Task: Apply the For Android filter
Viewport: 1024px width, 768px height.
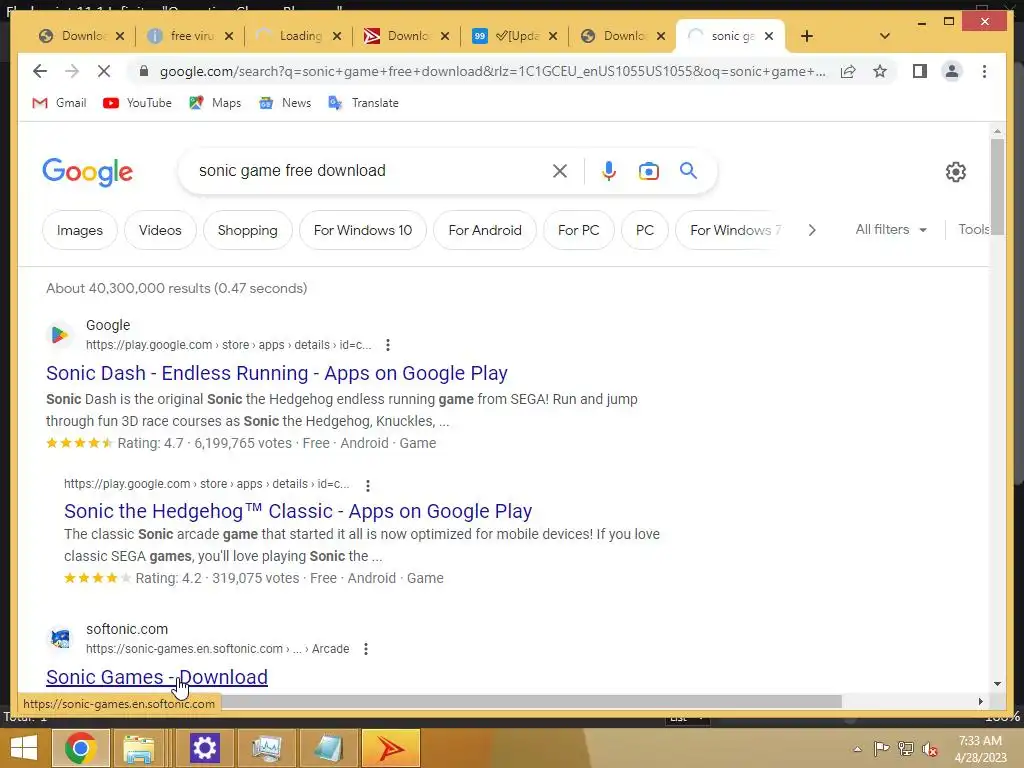Action: coord(485,230)
